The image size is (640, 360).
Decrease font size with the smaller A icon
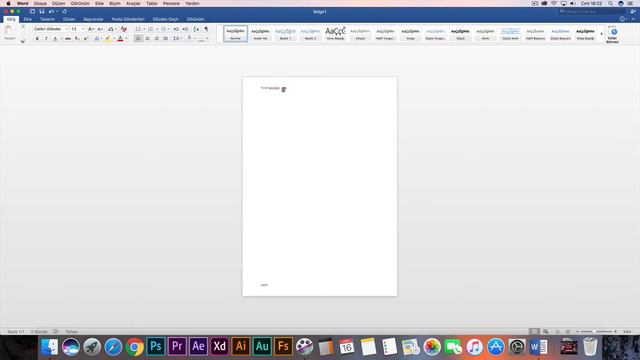[100, 29]
